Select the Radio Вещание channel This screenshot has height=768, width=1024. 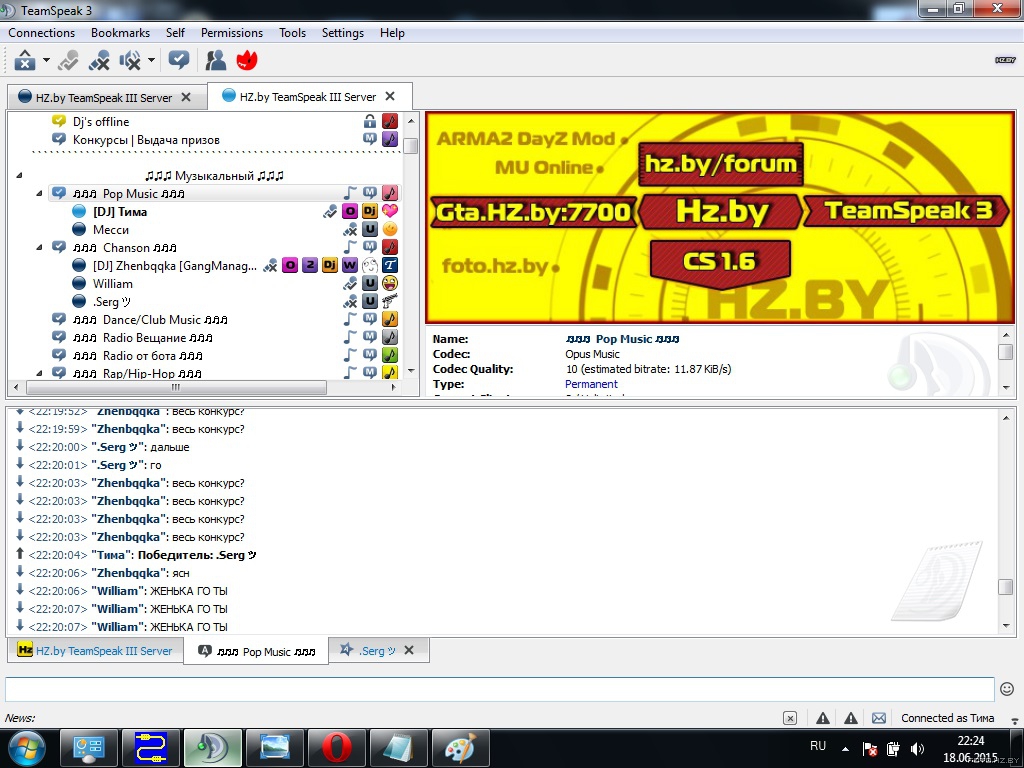click(142, 338)
